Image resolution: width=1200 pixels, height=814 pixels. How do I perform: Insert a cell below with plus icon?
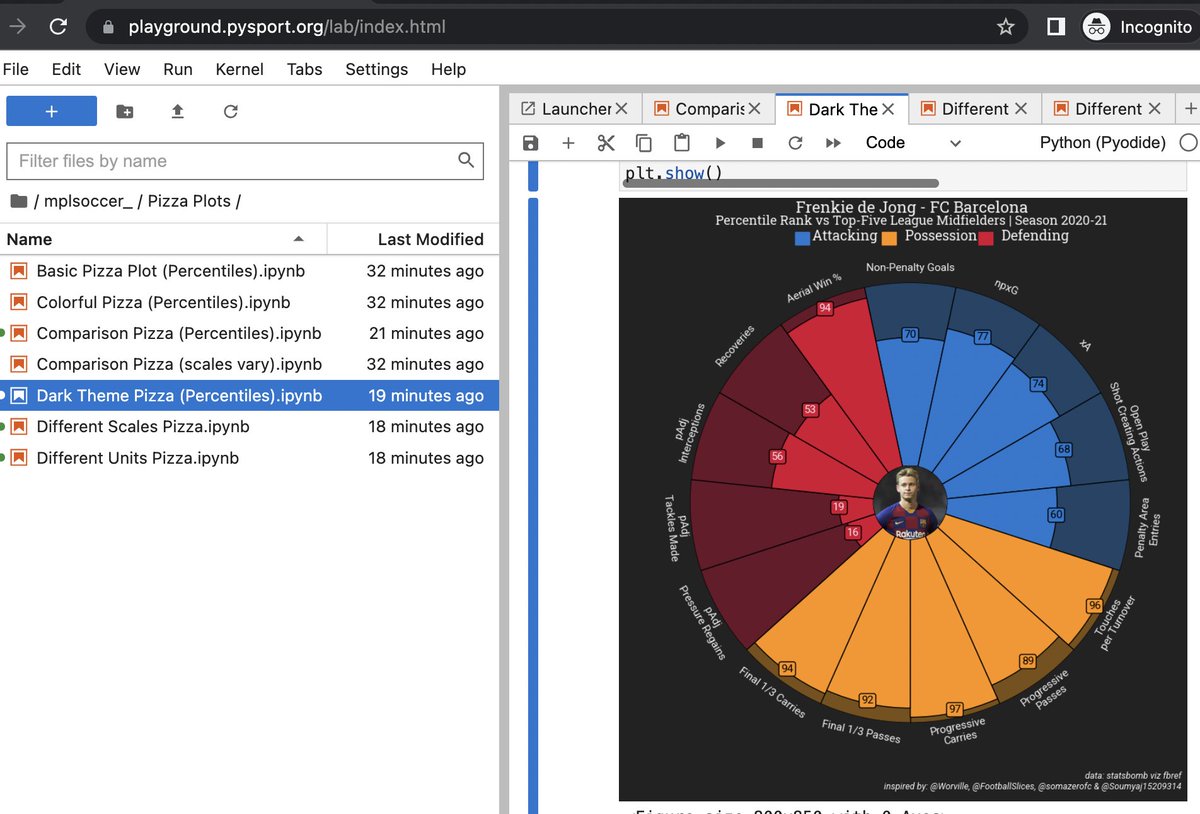tap(568, 143)
